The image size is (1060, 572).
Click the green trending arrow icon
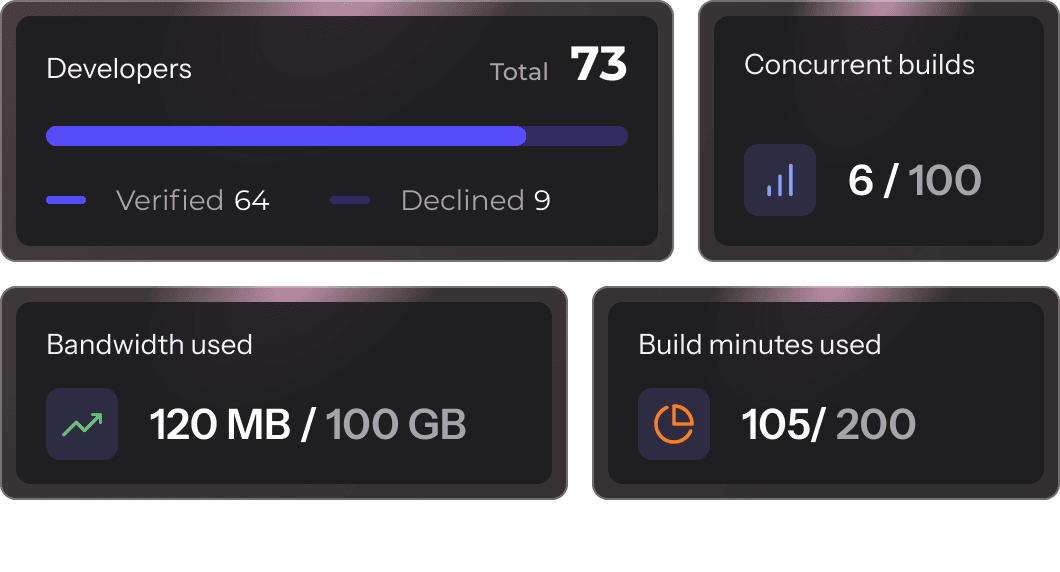82,424
